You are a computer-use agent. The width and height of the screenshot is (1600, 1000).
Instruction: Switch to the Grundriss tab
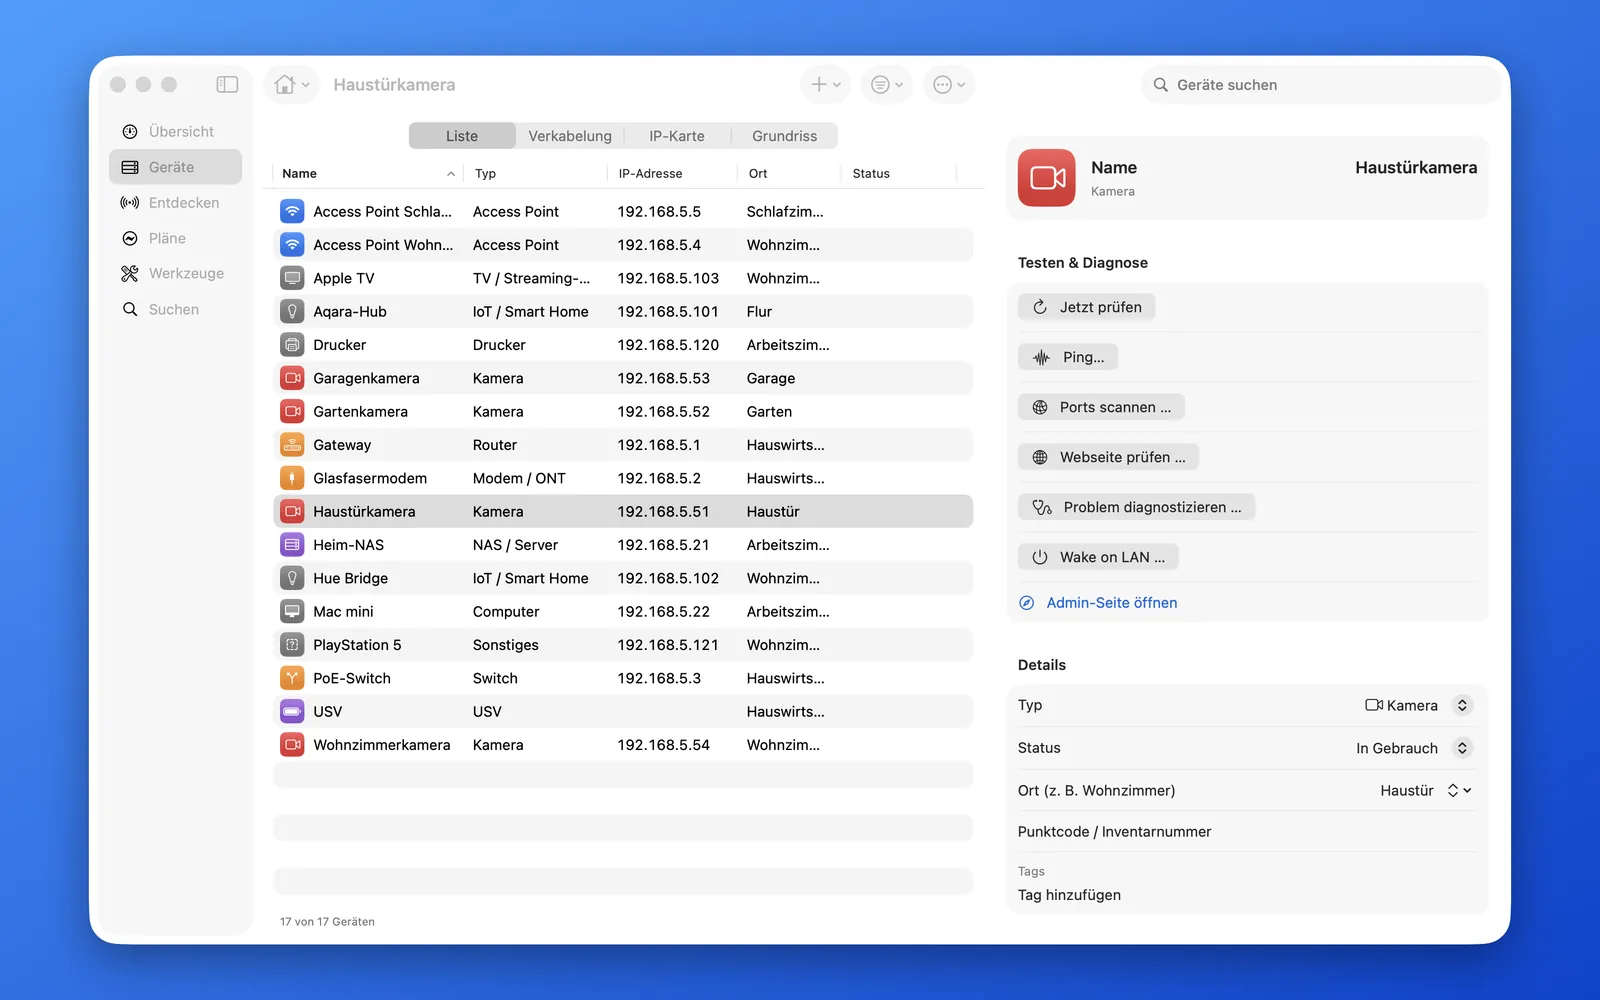[784, 136]
